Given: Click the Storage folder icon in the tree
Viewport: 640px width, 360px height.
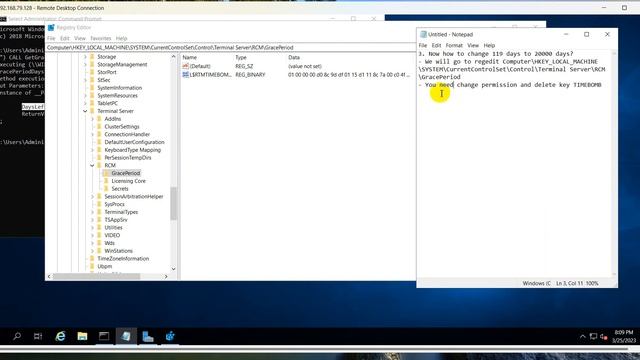Looking at the screenshot, I should pyautogui.click(x=93, y=57).
